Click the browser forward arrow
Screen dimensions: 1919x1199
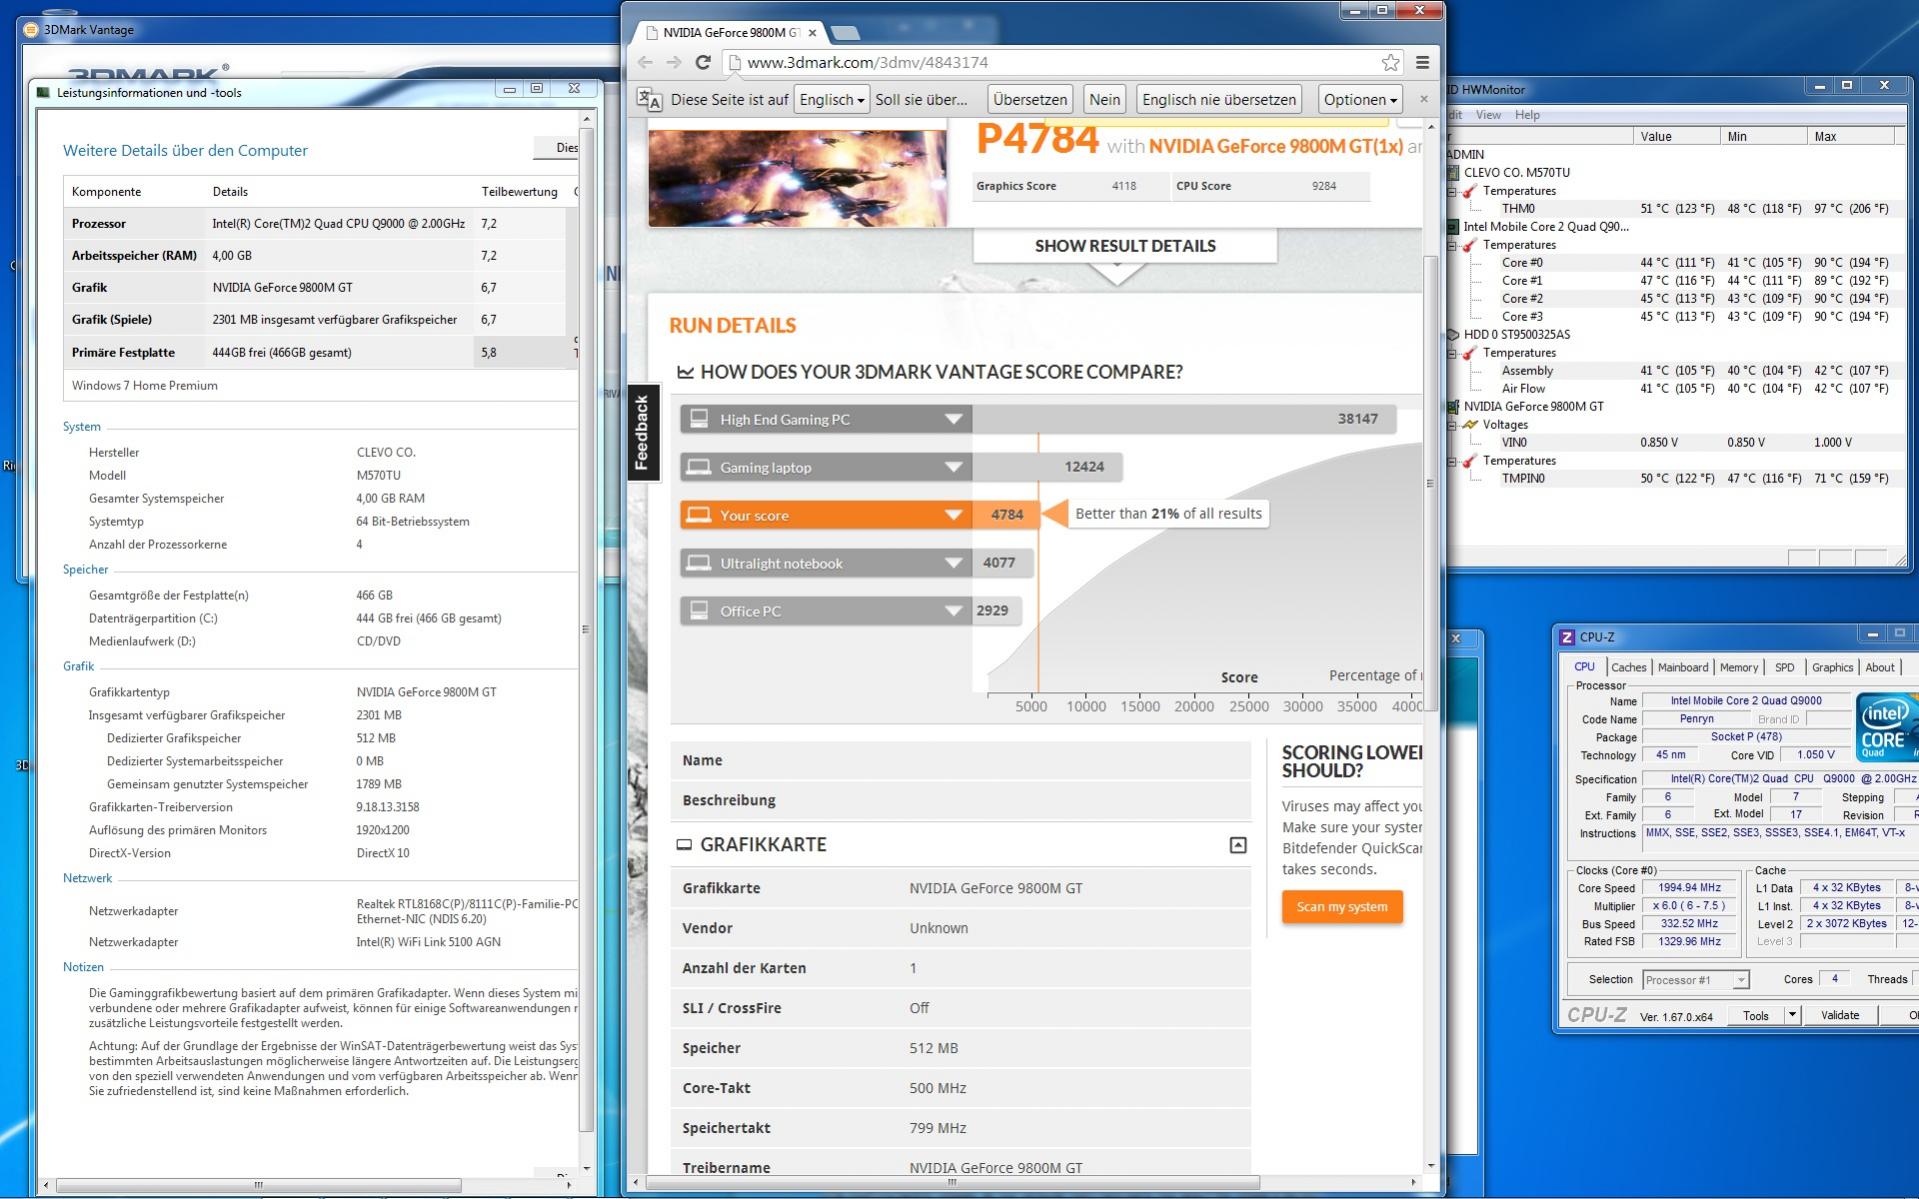pos(674,62)
